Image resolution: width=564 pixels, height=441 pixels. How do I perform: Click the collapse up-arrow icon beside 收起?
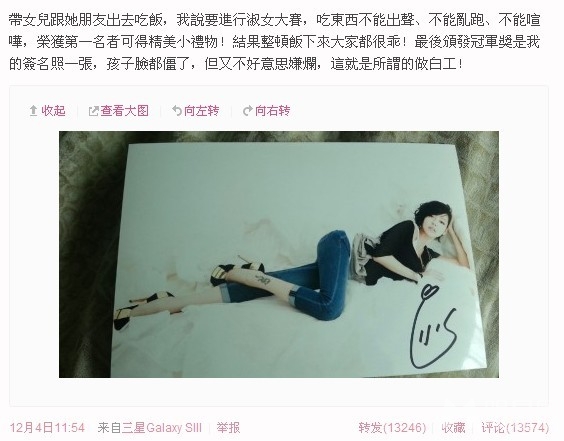point(33,111)
